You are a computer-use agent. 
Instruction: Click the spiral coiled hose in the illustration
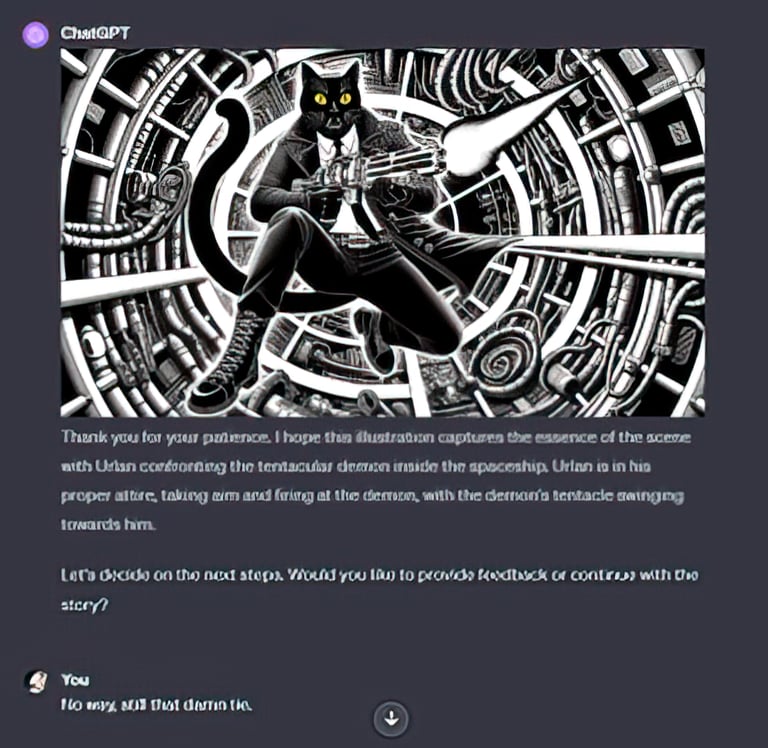(502, 363)
